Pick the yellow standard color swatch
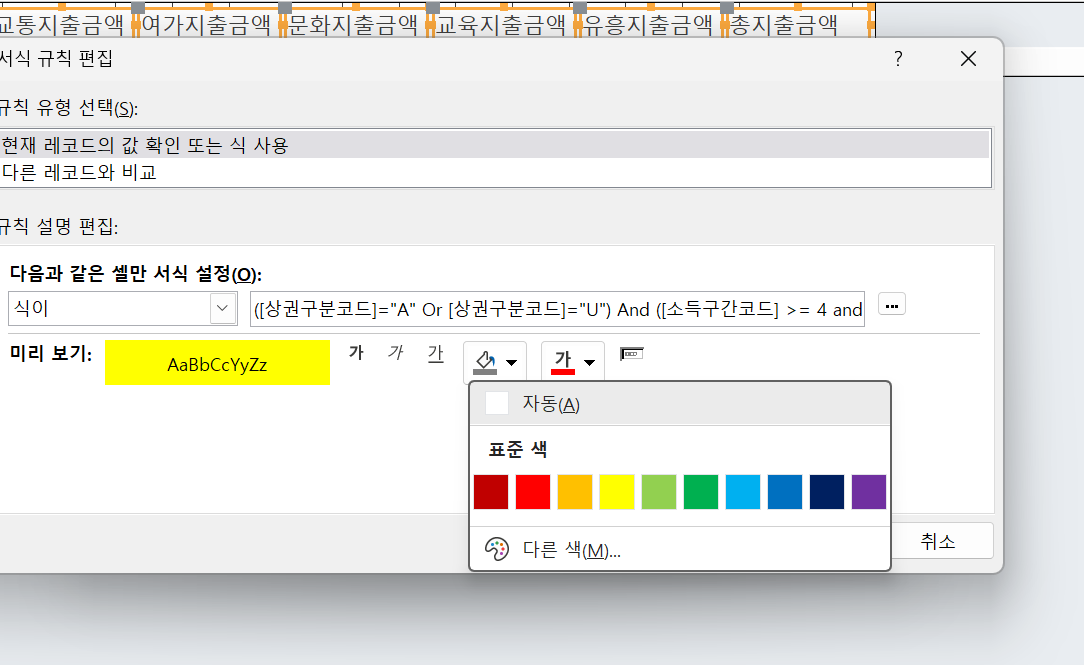This screenshot has width=1084, height=665. tap(616, 492)
